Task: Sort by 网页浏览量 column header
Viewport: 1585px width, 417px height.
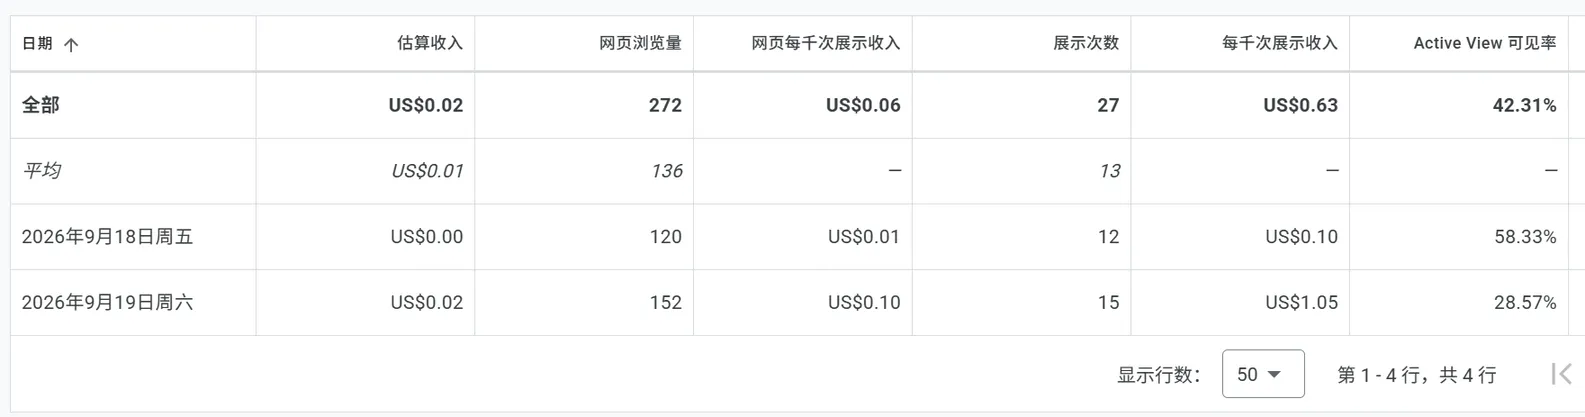Action: (x=640, y=43)
